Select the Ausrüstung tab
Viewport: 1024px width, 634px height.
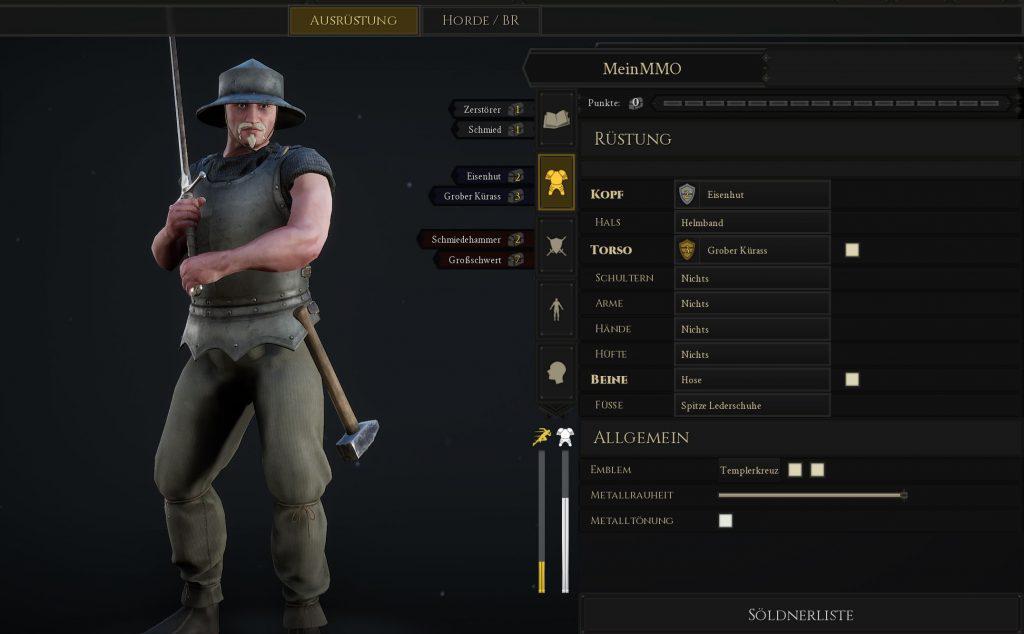[x=353, y=20]
